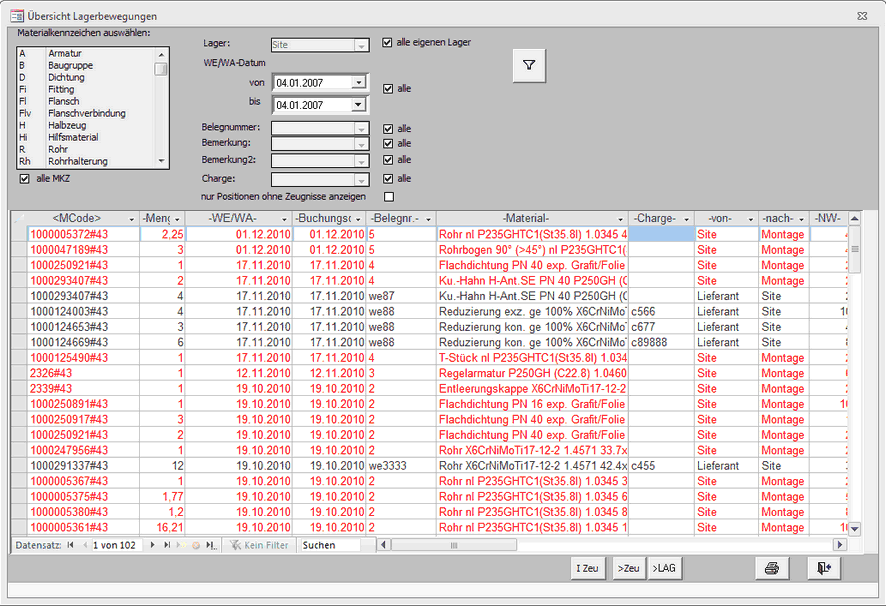Open the 'bis' date dropdown
886x606 pixels.
359,104
